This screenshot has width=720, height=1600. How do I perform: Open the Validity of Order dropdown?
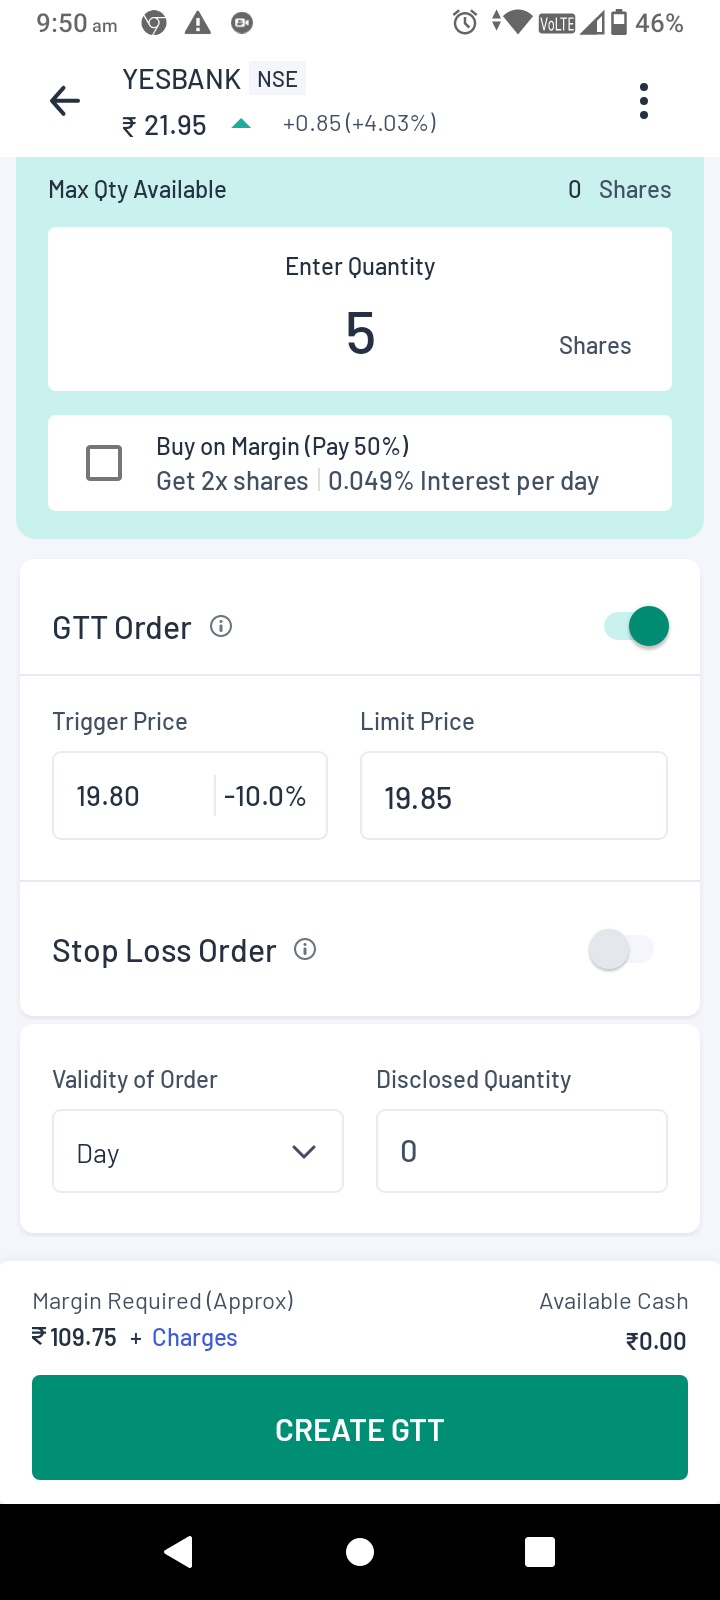pyautogui.click(x=197, y=1152)
